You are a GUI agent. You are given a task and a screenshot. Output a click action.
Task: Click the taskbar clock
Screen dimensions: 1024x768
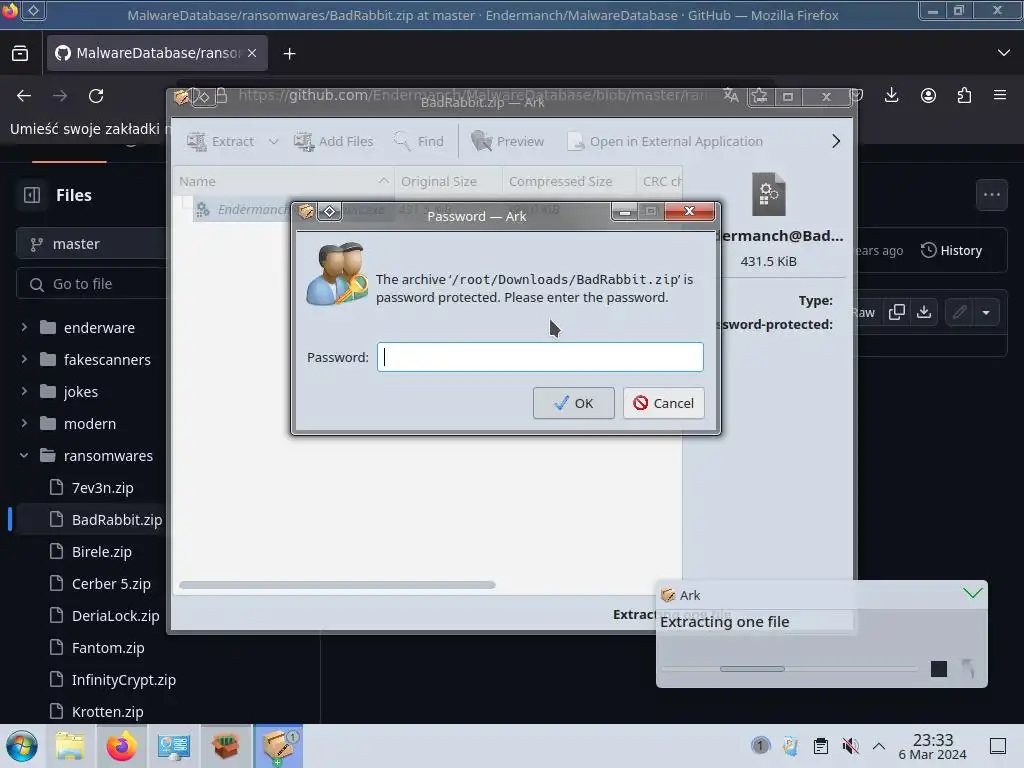[933, 746]
